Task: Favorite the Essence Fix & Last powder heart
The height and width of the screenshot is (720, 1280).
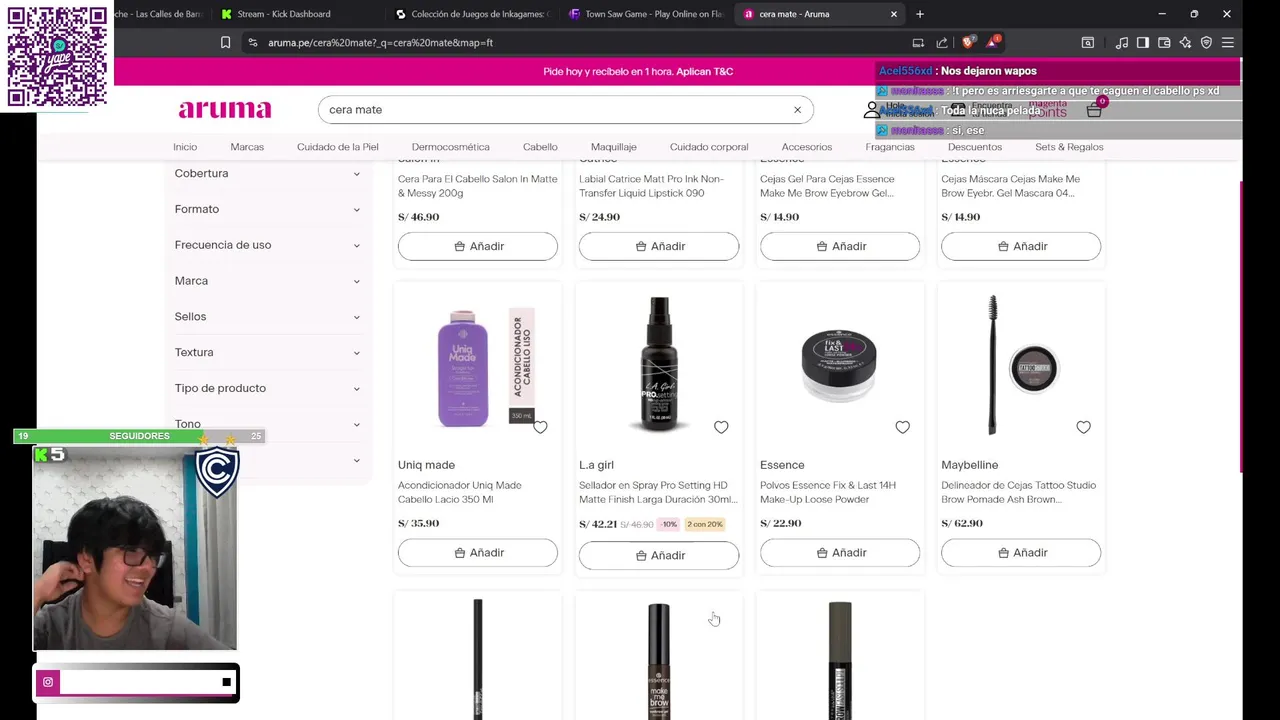Action: coord(902,427)
